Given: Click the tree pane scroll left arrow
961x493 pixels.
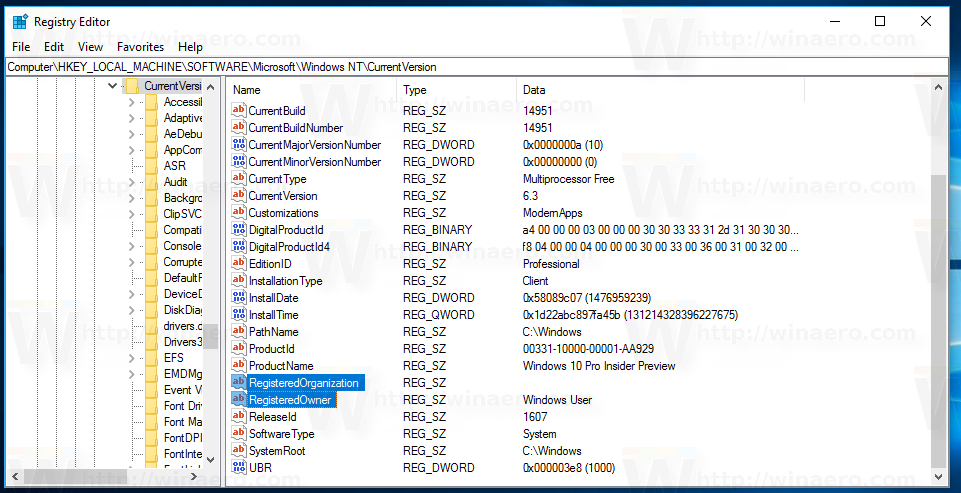Looking at the screenshot, I should click(15, 476).
